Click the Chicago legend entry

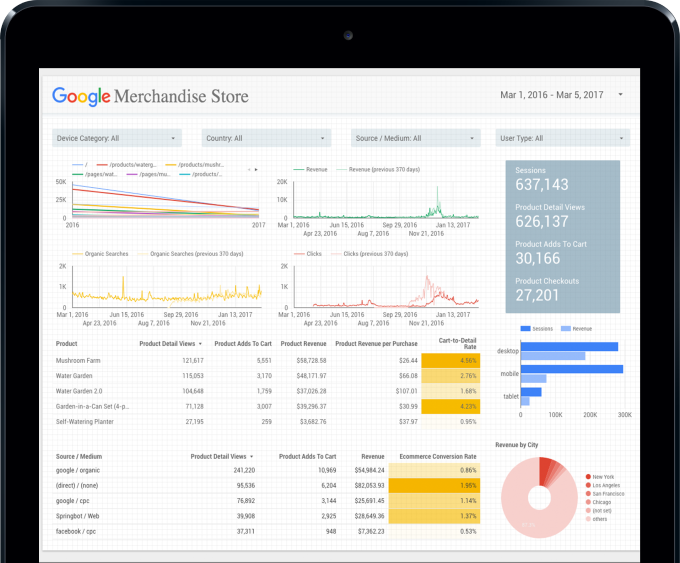coord(598,502)
